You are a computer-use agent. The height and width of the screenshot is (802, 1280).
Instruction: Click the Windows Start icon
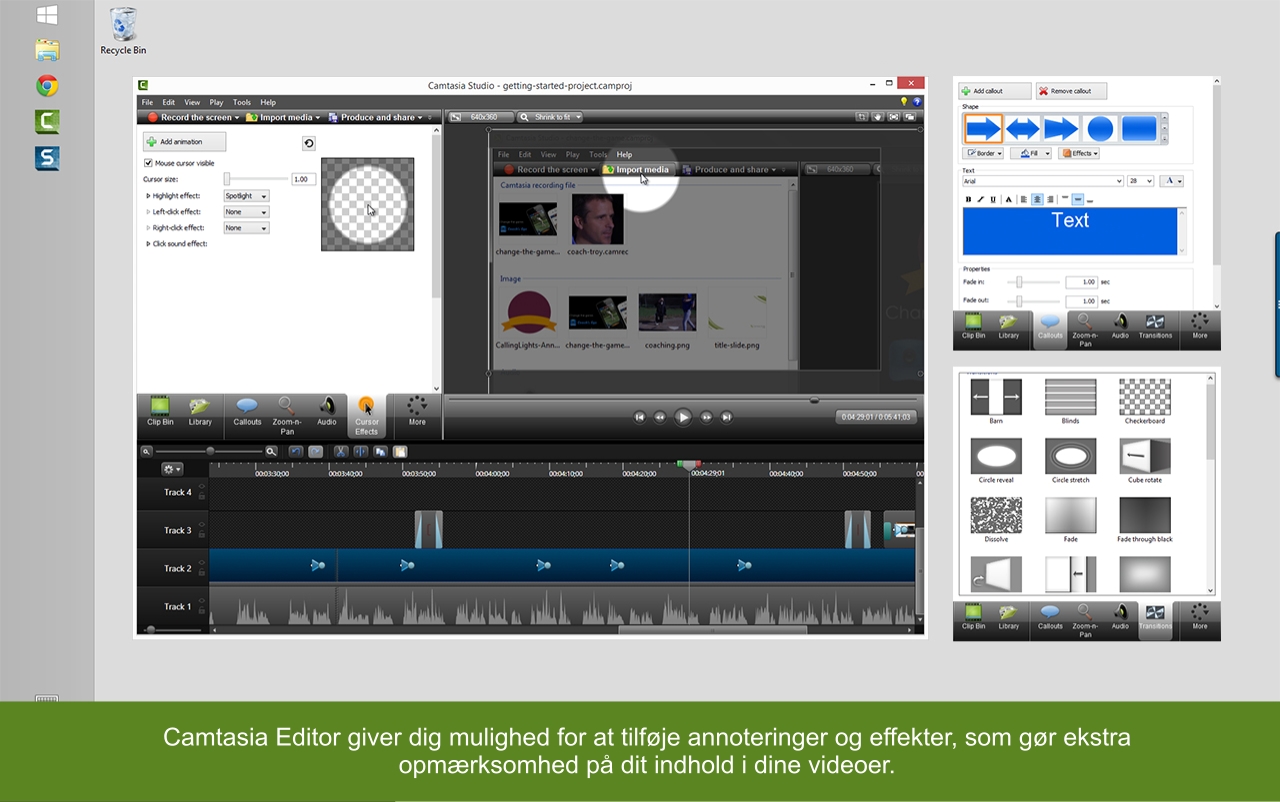coord(47,15)
